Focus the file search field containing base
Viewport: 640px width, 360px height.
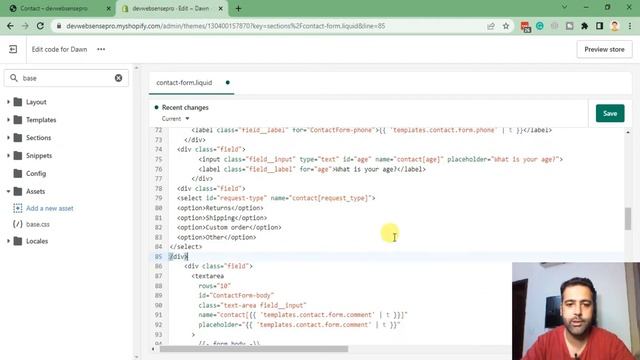(66, 78)
